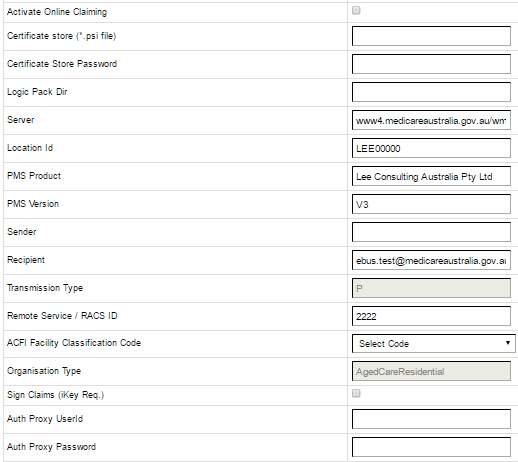
Task: Enable the Activate Online Claiming checkbox
Action: point(356,10)
